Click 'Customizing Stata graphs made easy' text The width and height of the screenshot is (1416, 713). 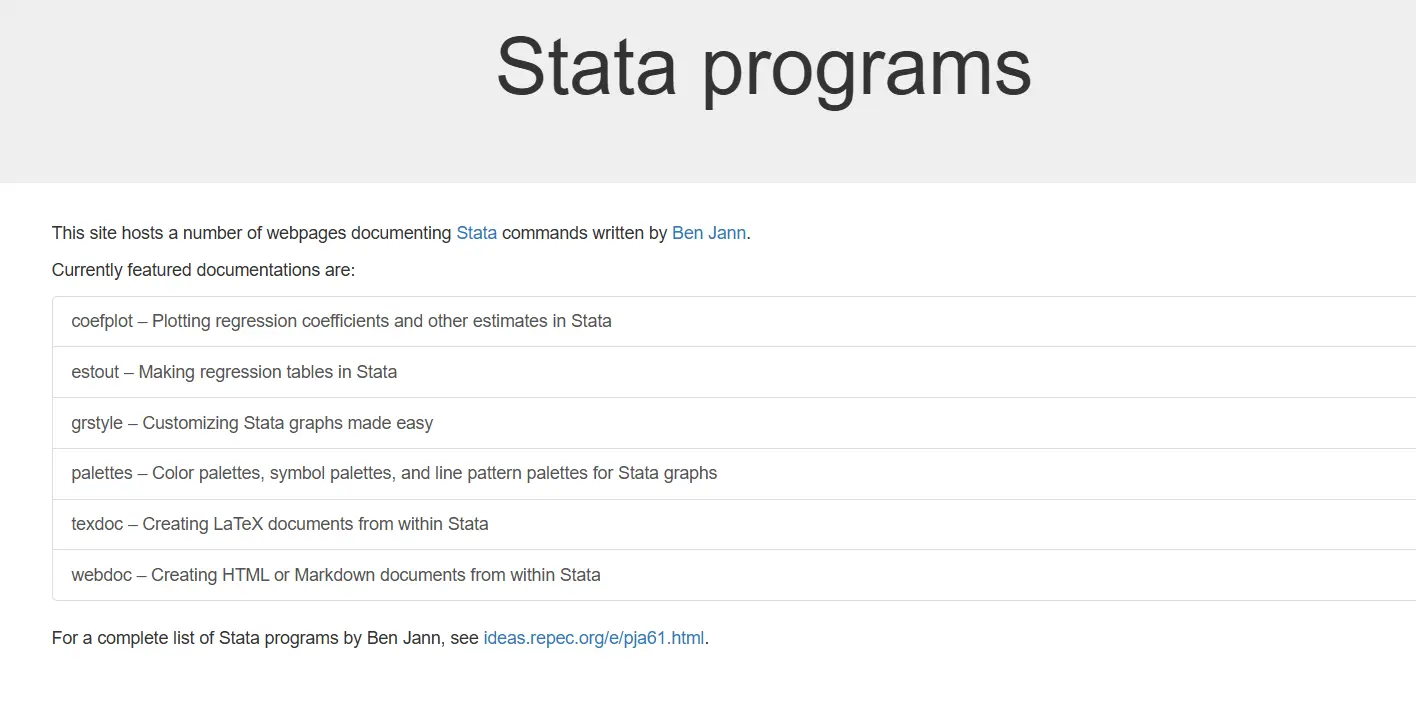tap(288, 423)
